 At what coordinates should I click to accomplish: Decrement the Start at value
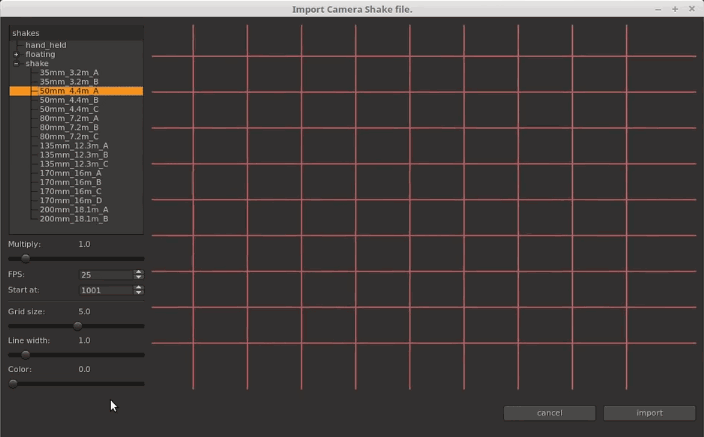138,293
